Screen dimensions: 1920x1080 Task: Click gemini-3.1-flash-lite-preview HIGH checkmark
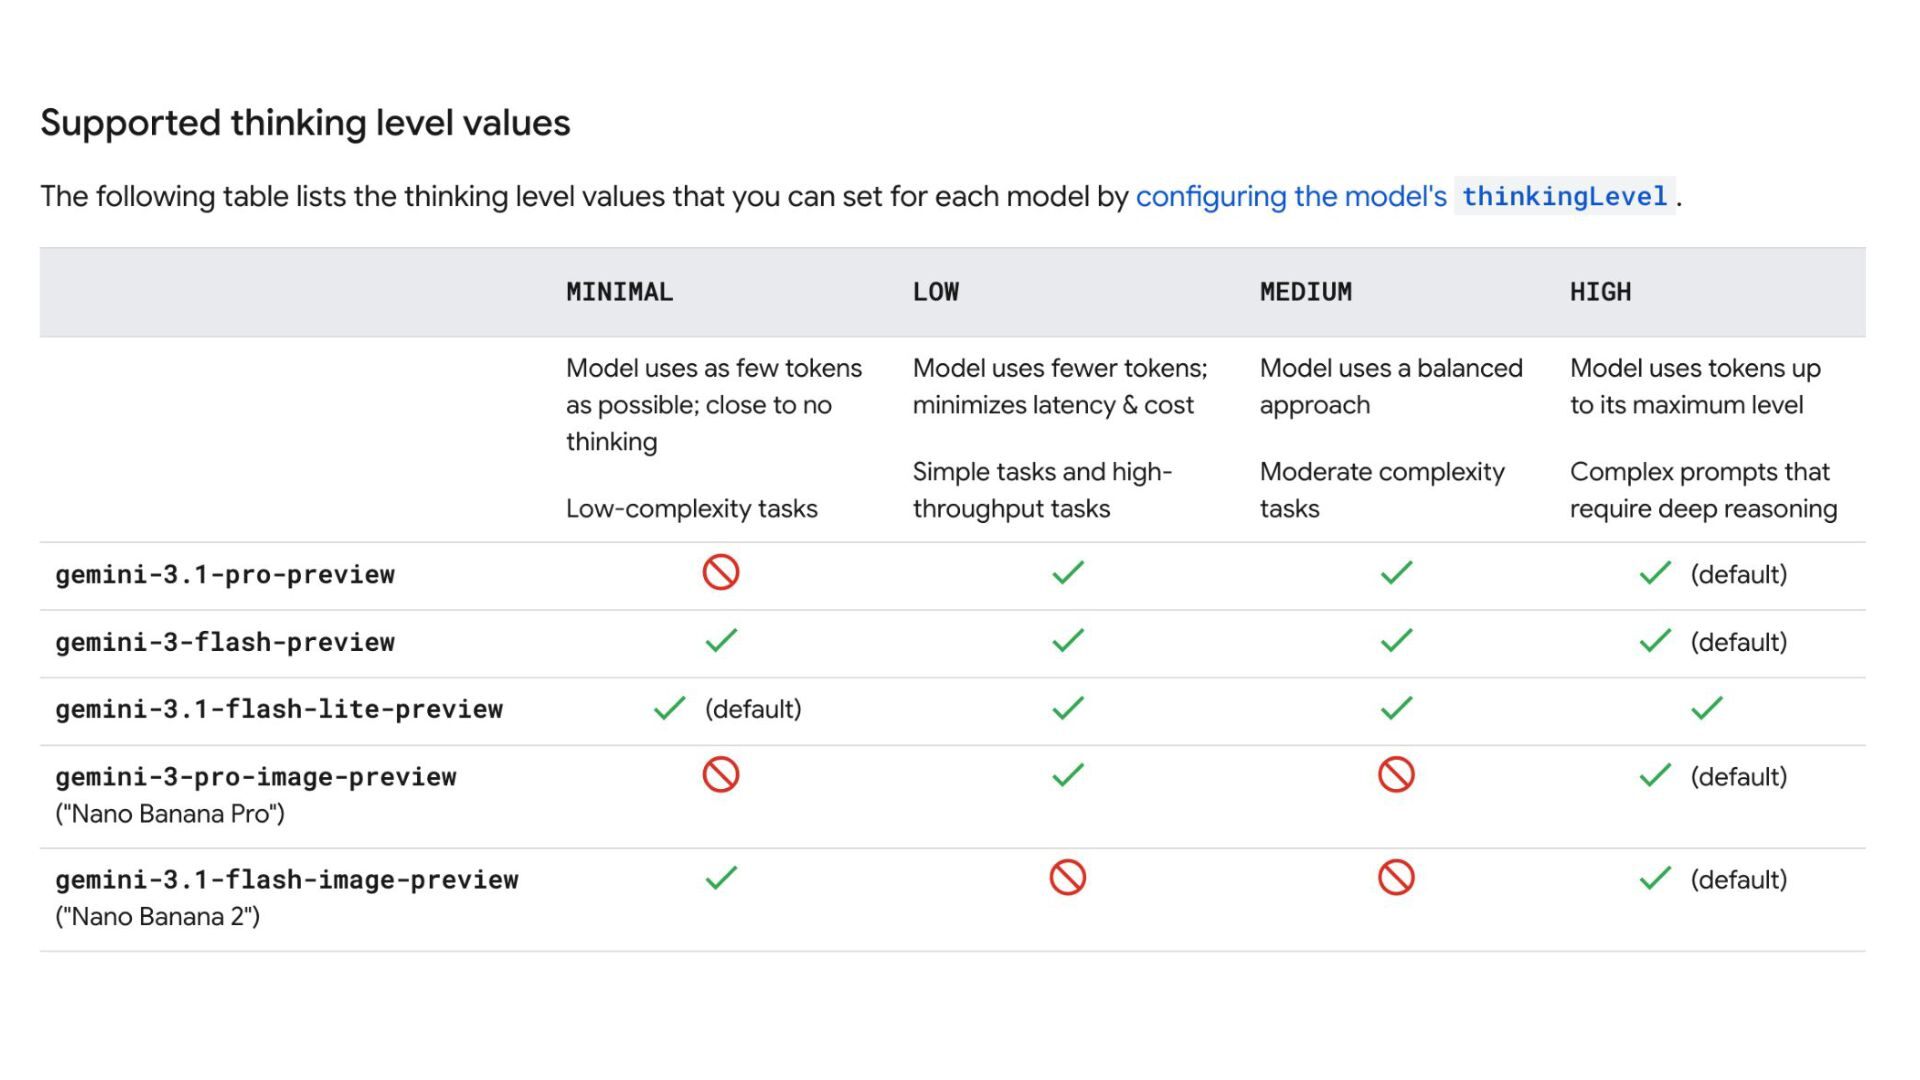[x=1706, y=709]
